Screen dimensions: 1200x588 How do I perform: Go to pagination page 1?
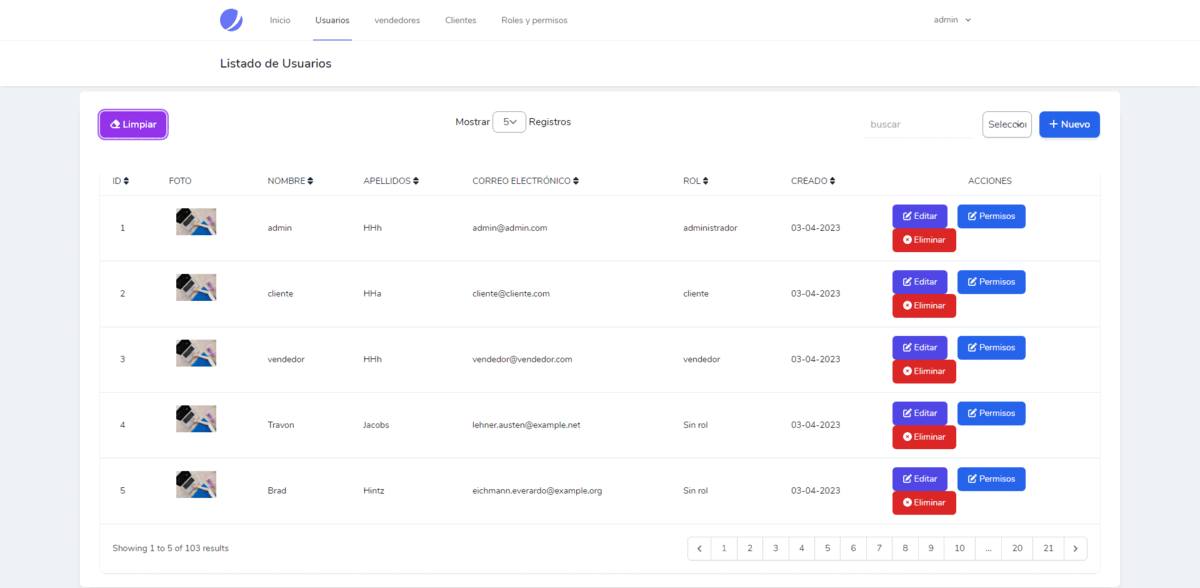point(724,548)
